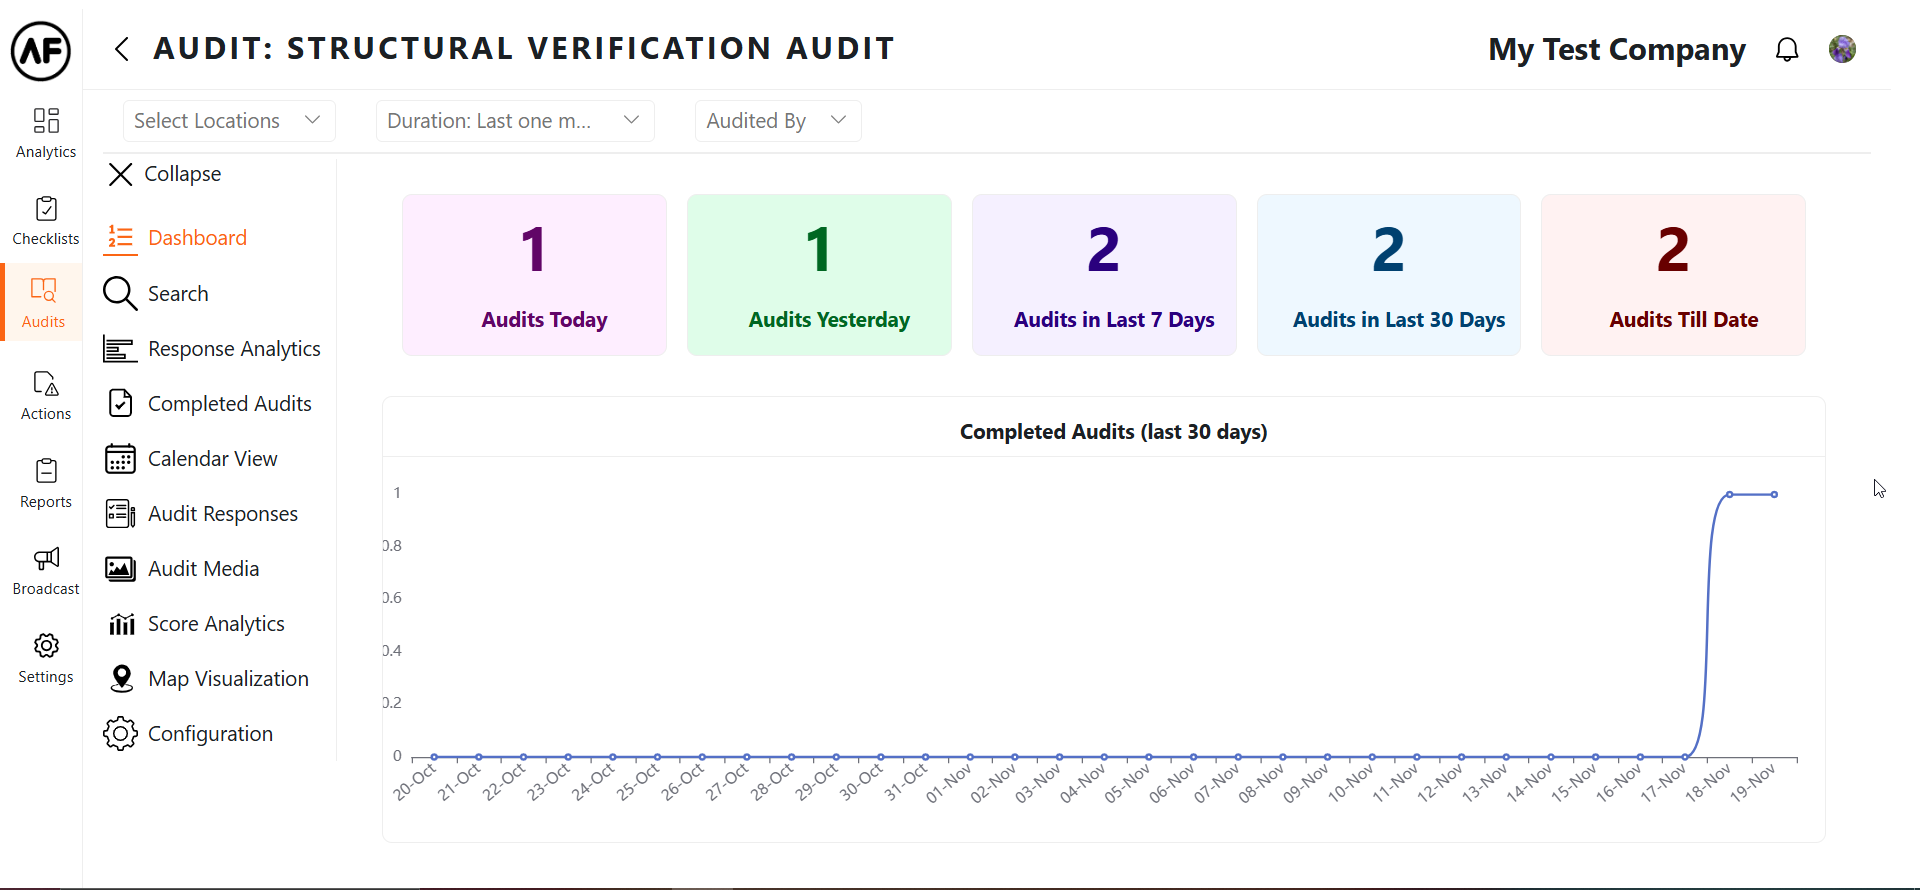Expand the Select Locations dropdown
The width and height of the screenshot is (1920, 890).
click(x=228, y=121)
